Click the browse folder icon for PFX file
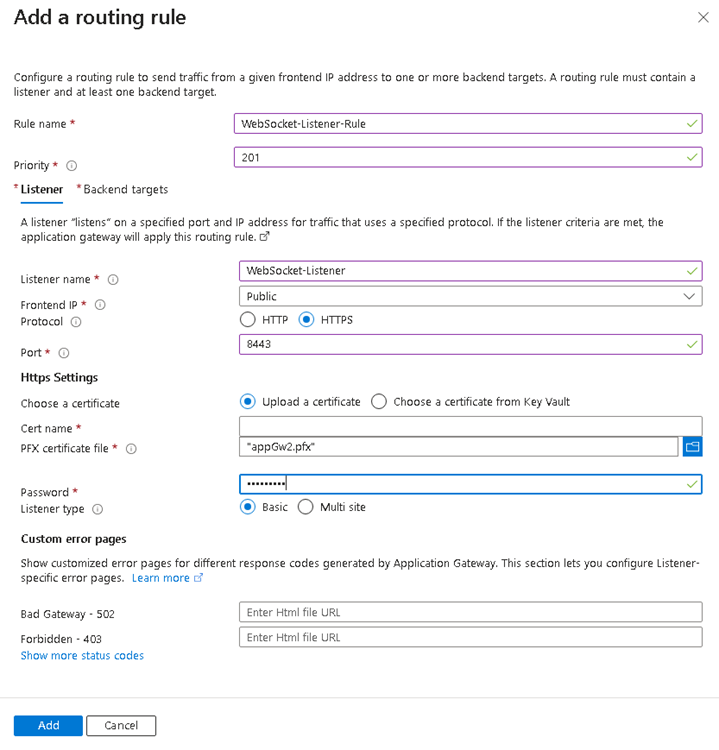719x750 pixels. 692,447
